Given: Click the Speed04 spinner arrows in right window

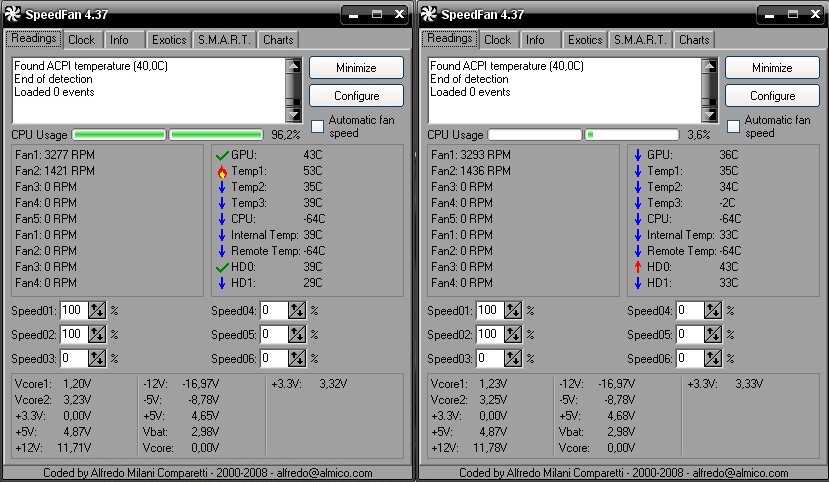Looking at the screenshot, I should [712, 310].
